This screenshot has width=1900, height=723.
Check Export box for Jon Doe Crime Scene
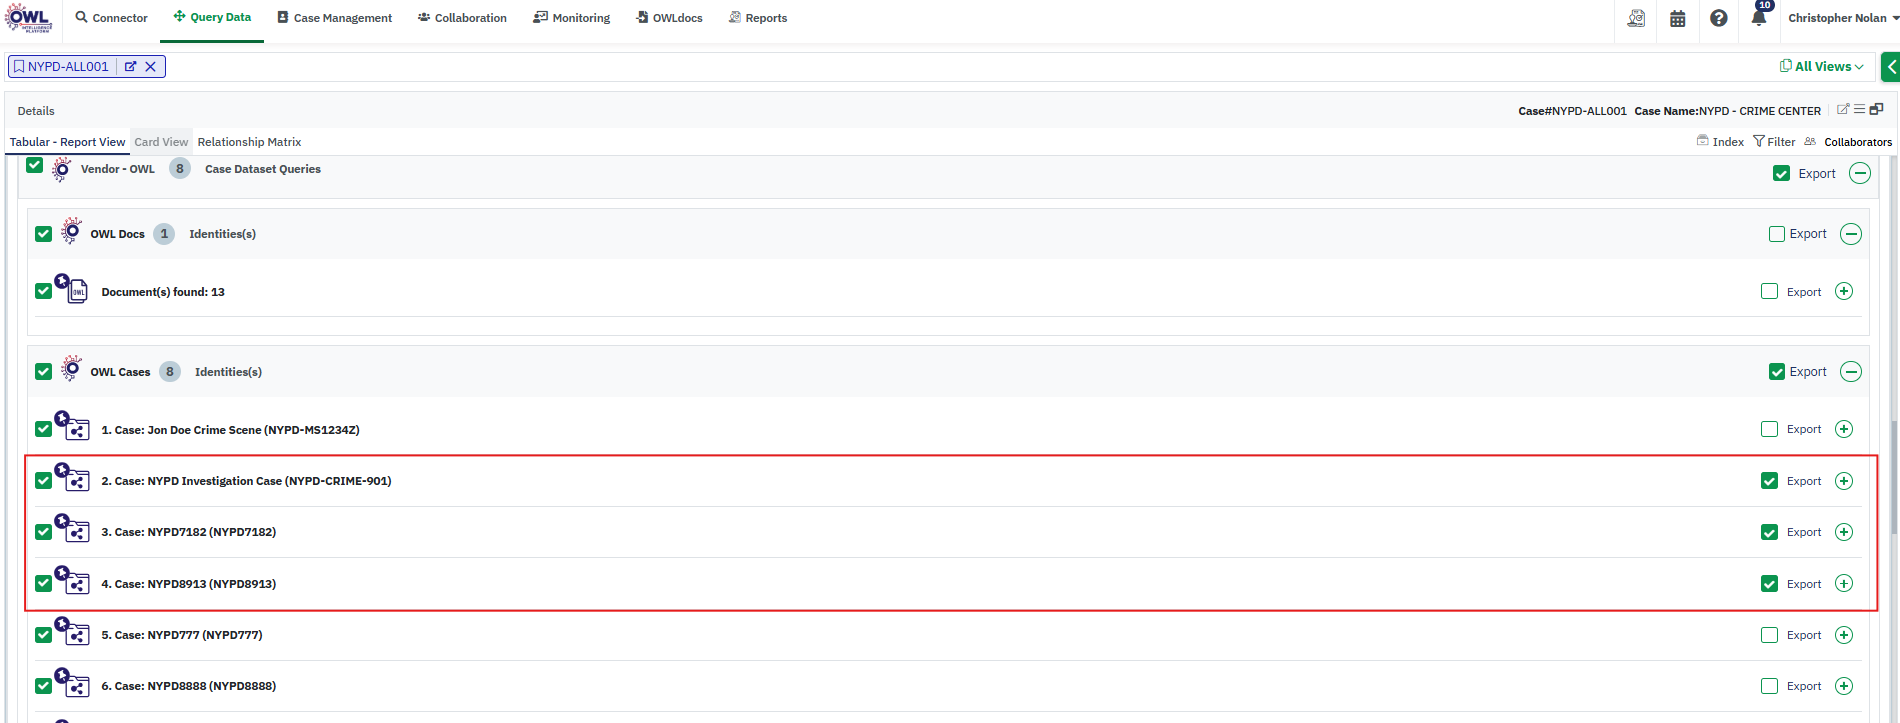pos(1769,430)
